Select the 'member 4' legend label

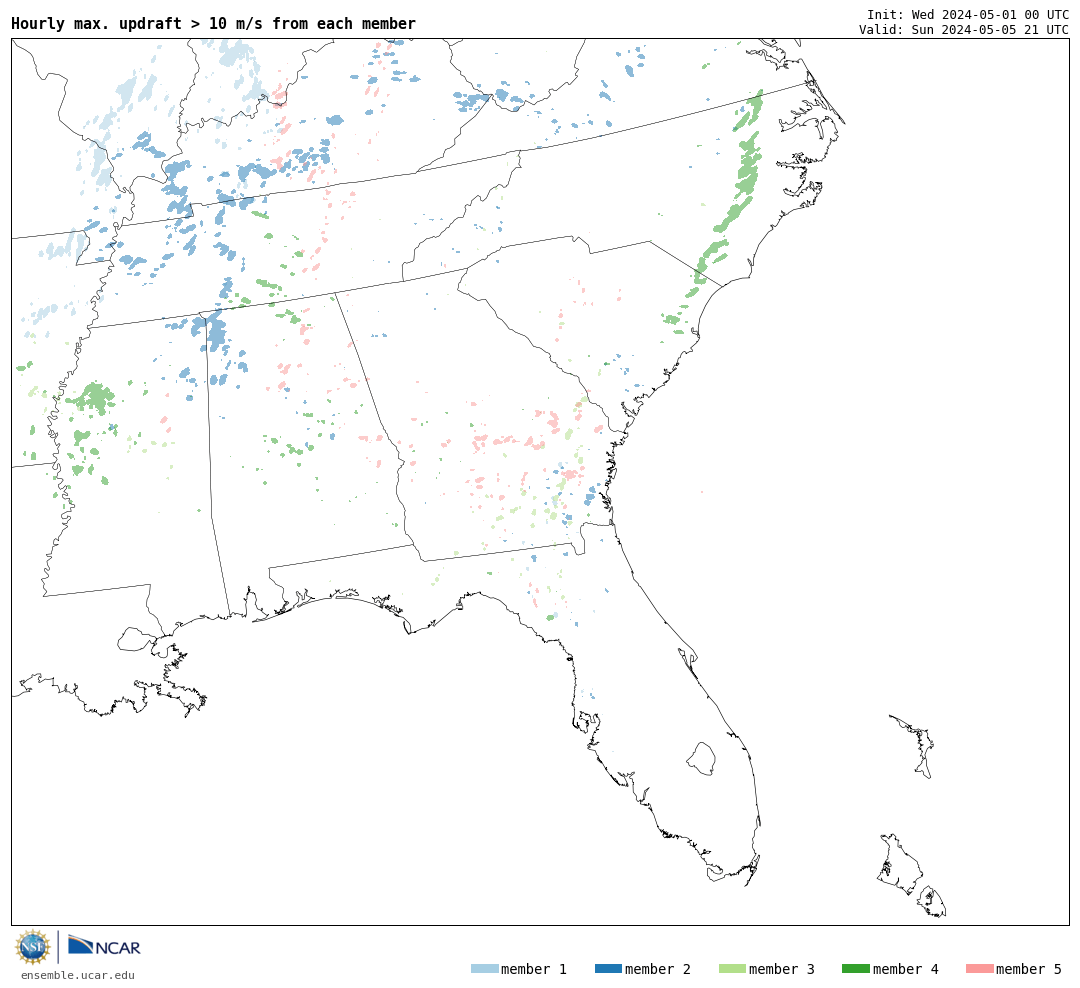(x=906, y=969)
